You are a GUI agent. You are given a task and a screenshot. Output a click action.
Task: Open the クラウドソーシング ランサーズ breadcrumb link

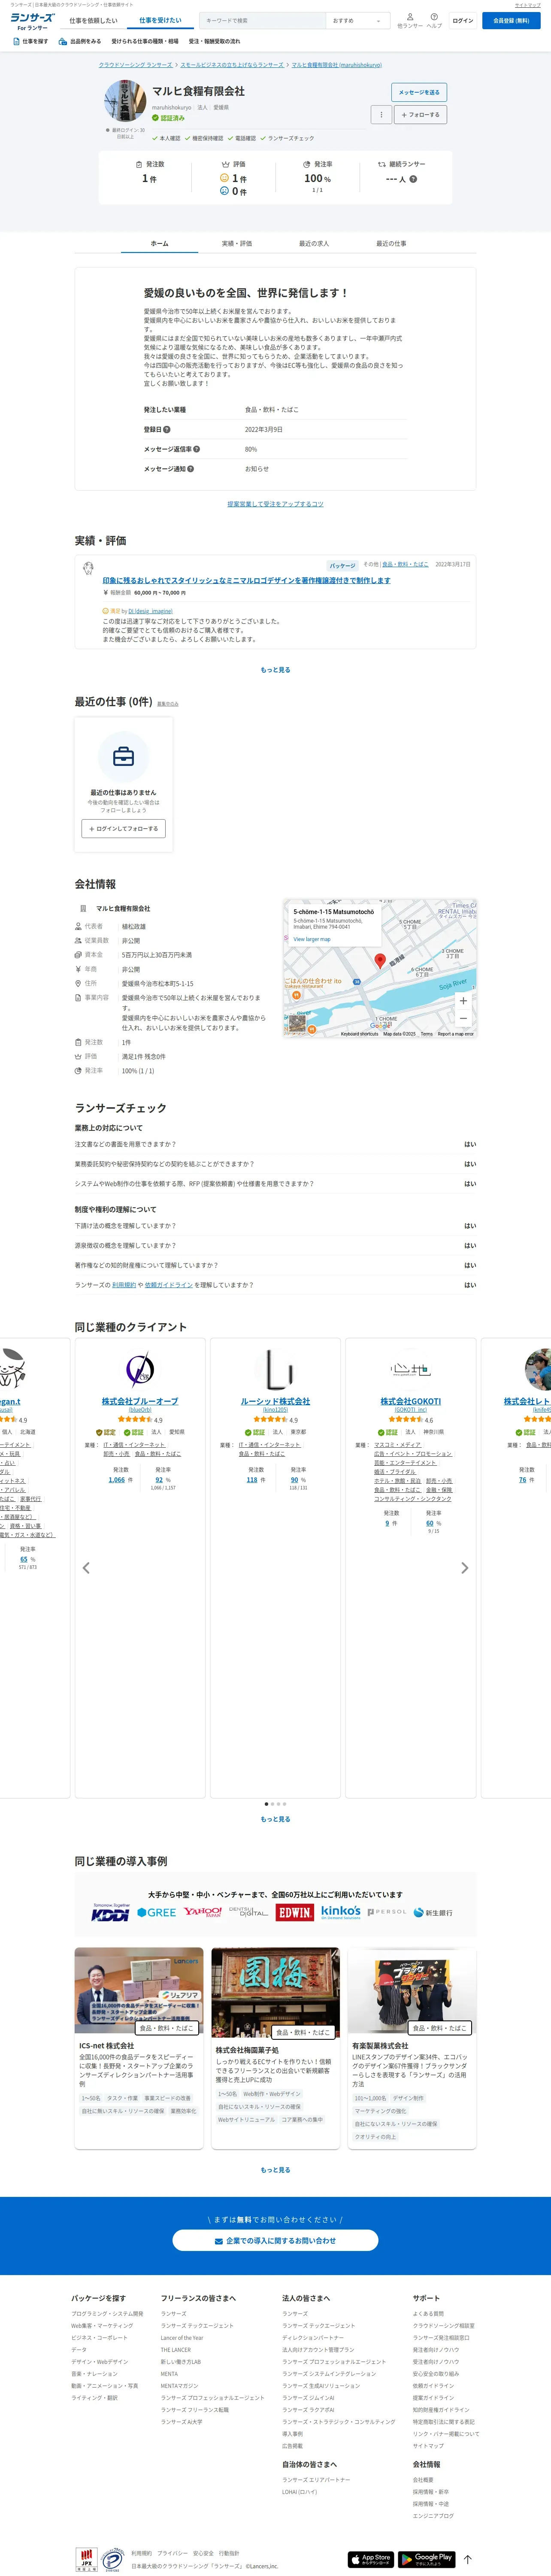135,65
